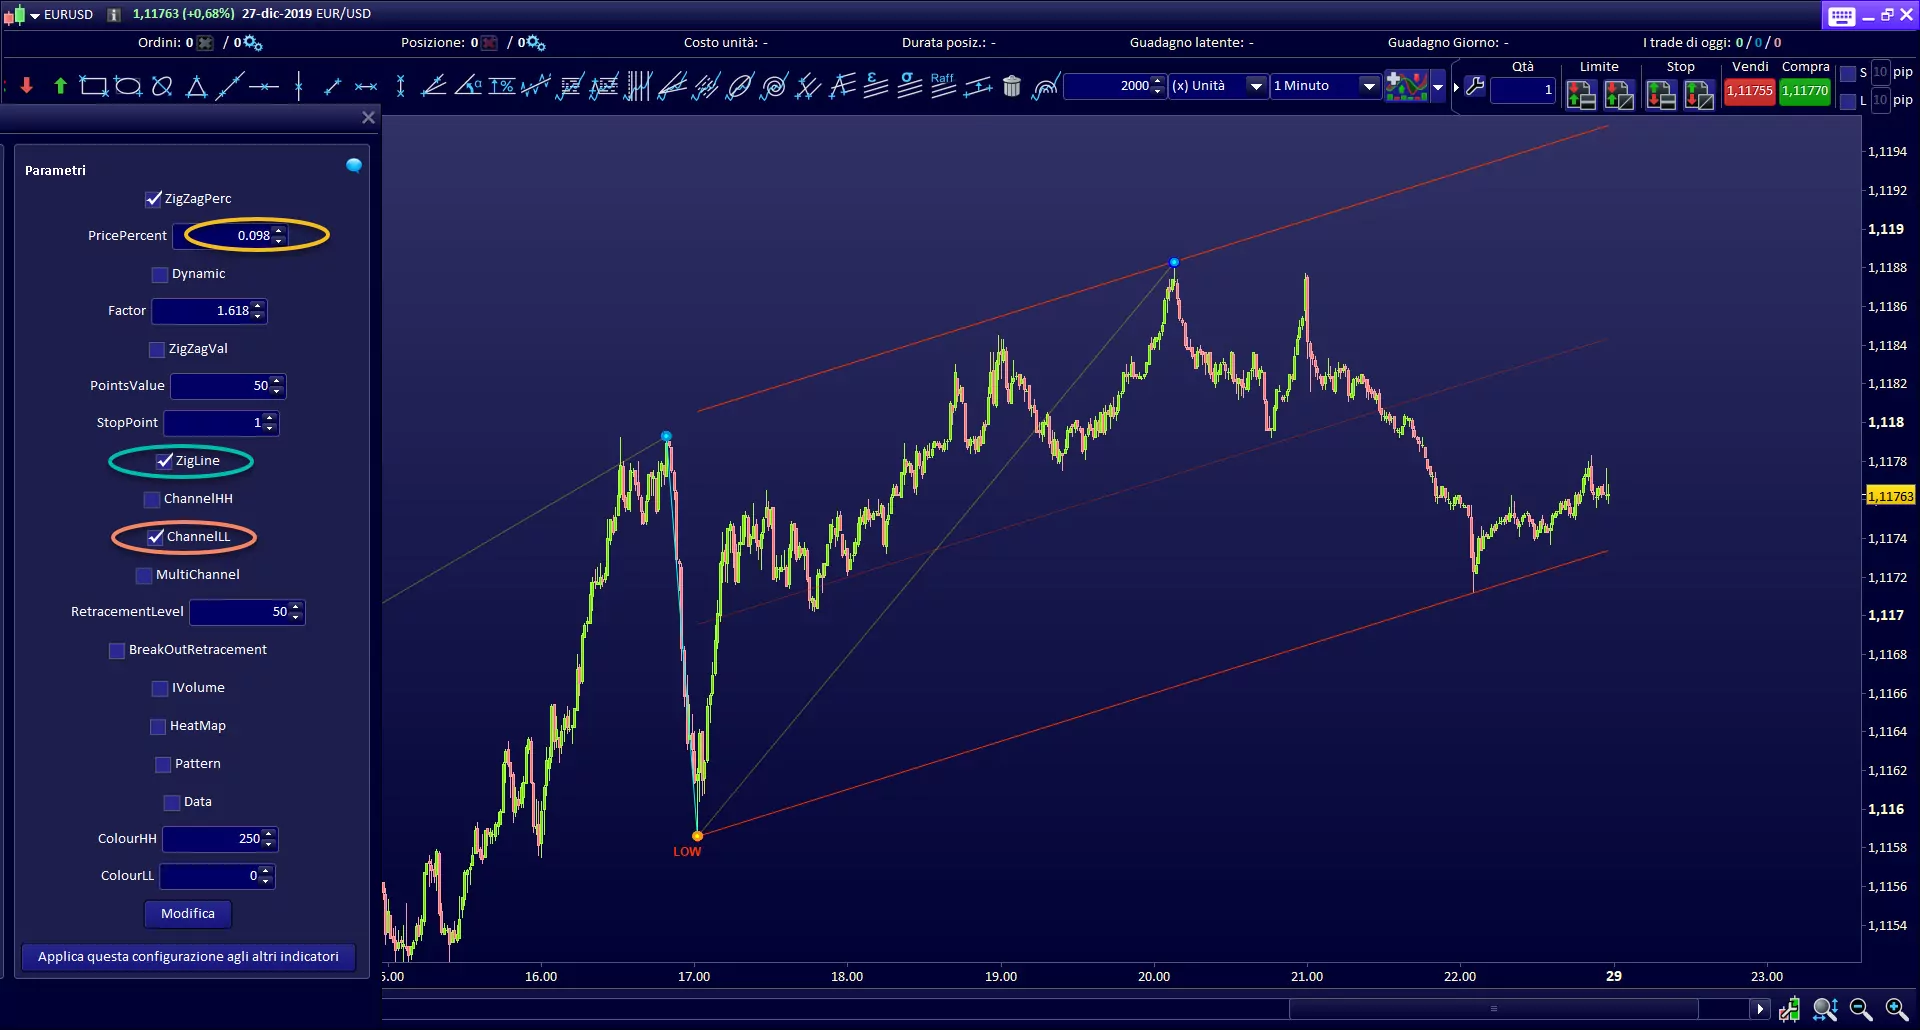Image resolution: width=1920 pixels, height=1030 pixels.
Task: Uncheck the ChannelLL option
Action: [x=156, y=537]
